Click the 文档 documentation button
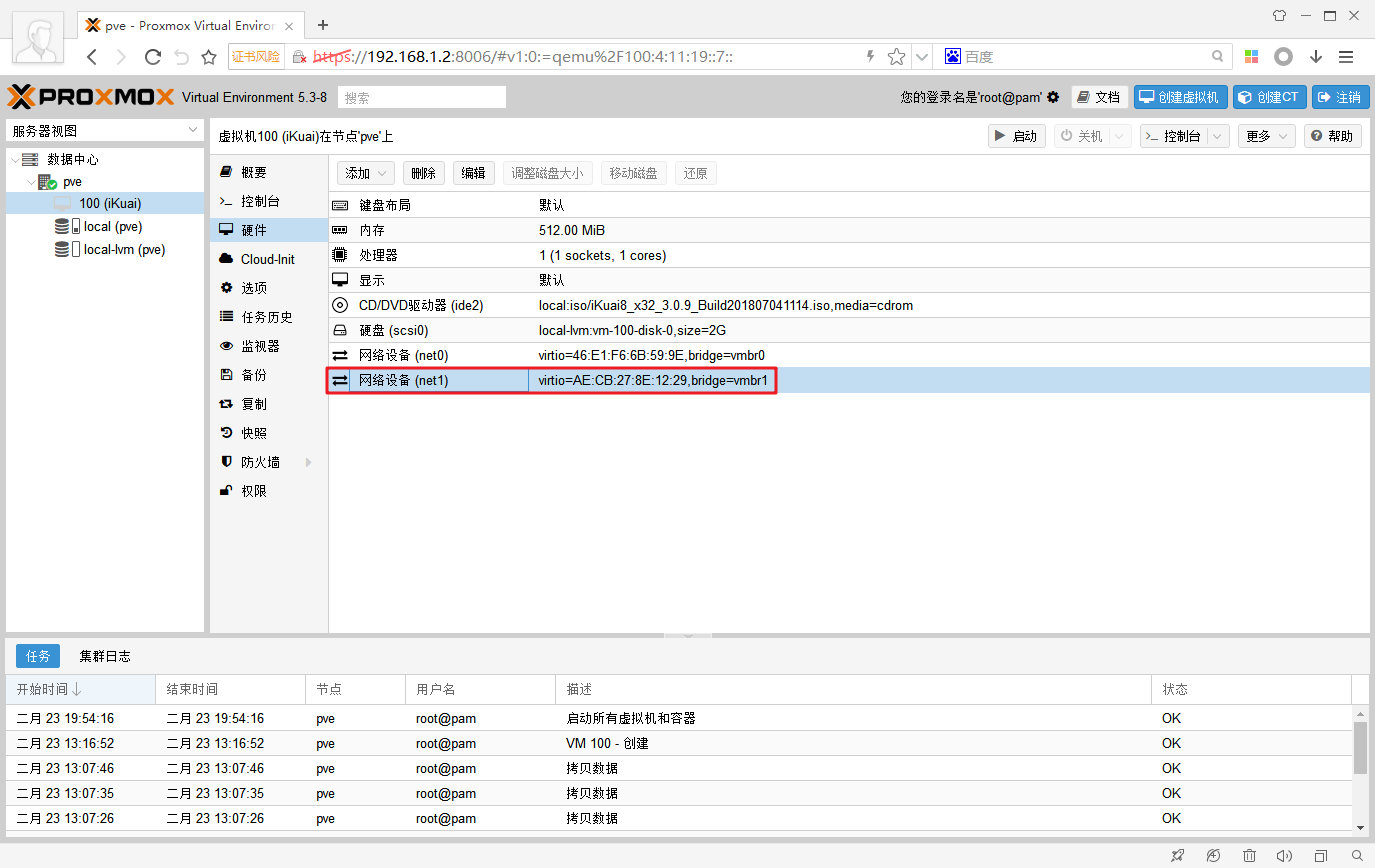Image resolution: width=1375 pixels, height=868 pixels. [x=1099, y=97]
